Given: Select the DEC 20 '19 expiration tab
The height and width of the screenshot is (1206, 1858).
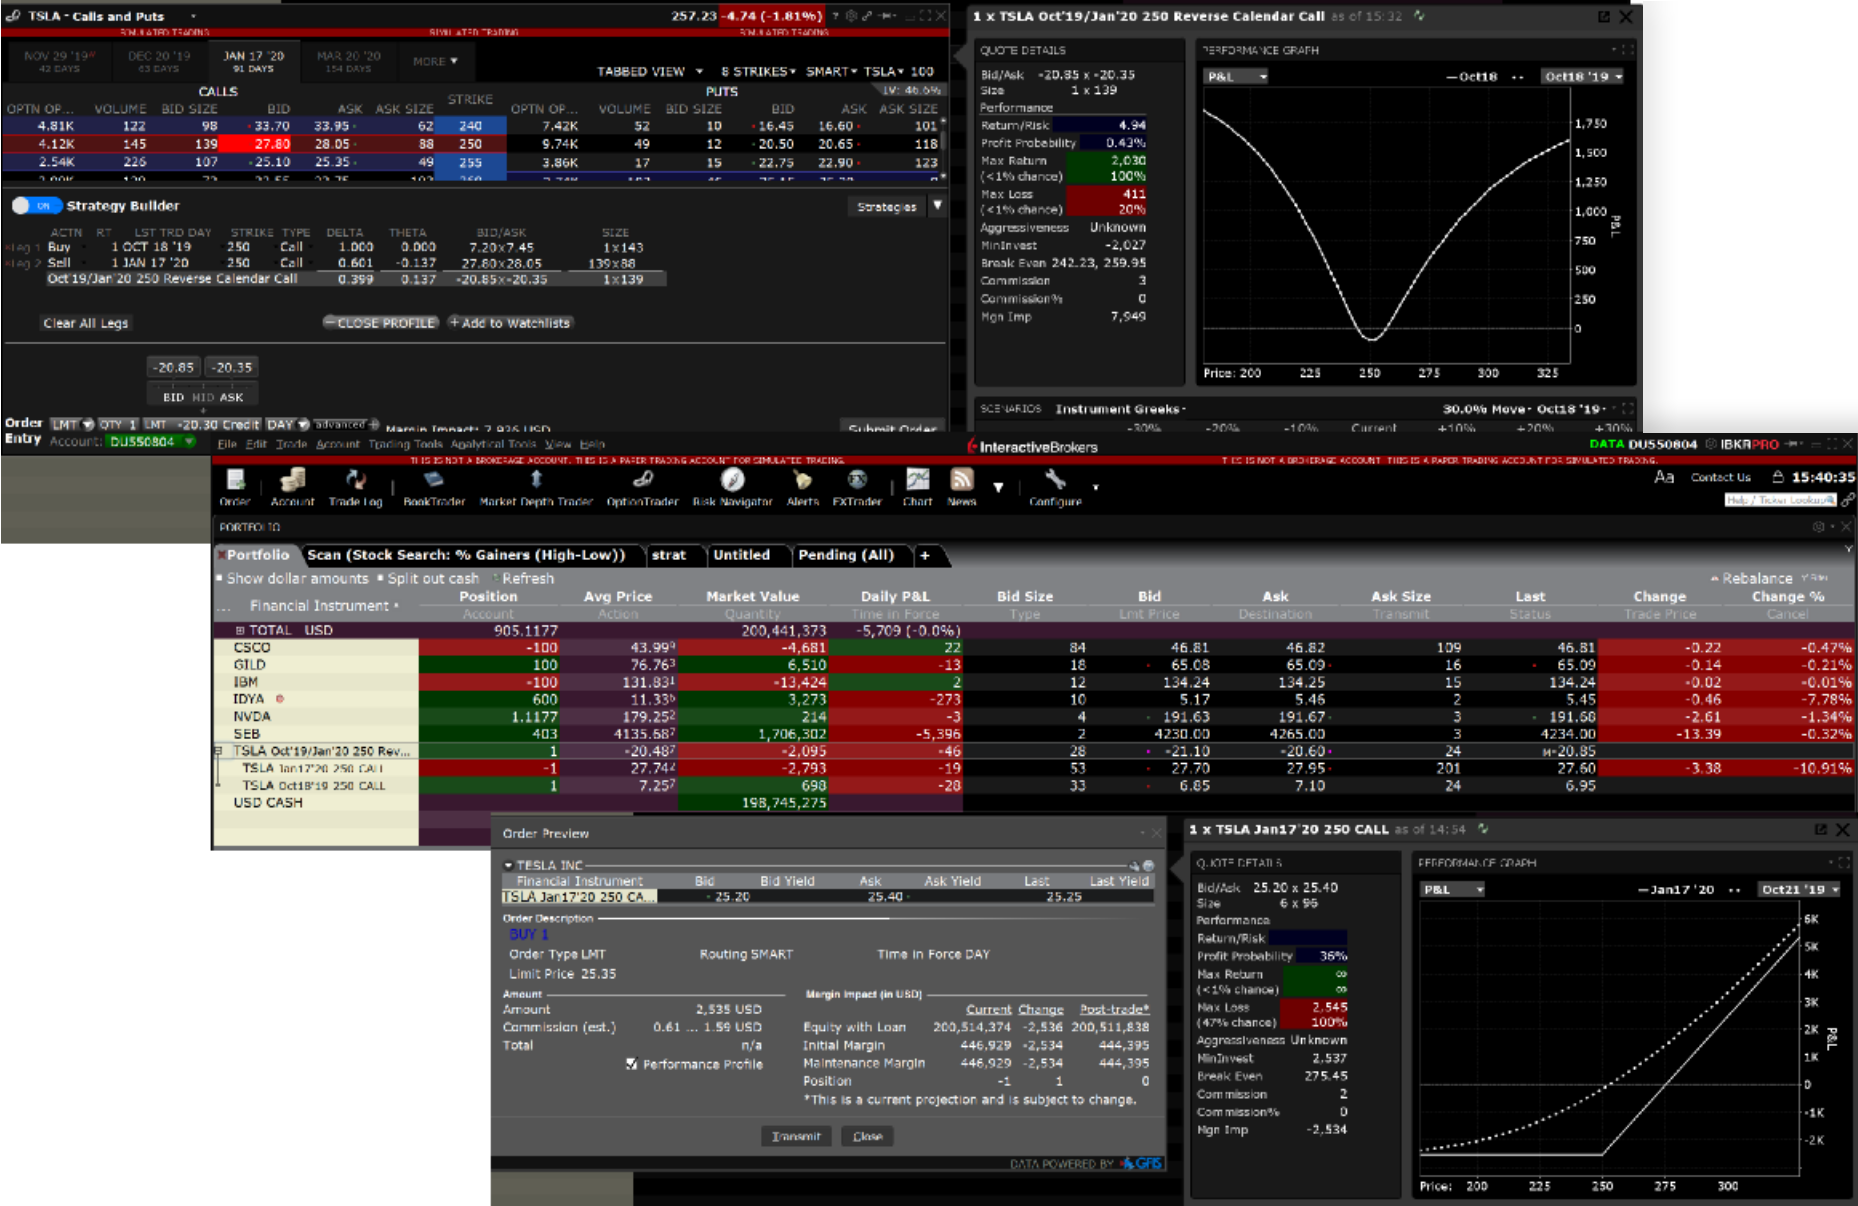Looking at the screenshot, I should coord(159,61).
